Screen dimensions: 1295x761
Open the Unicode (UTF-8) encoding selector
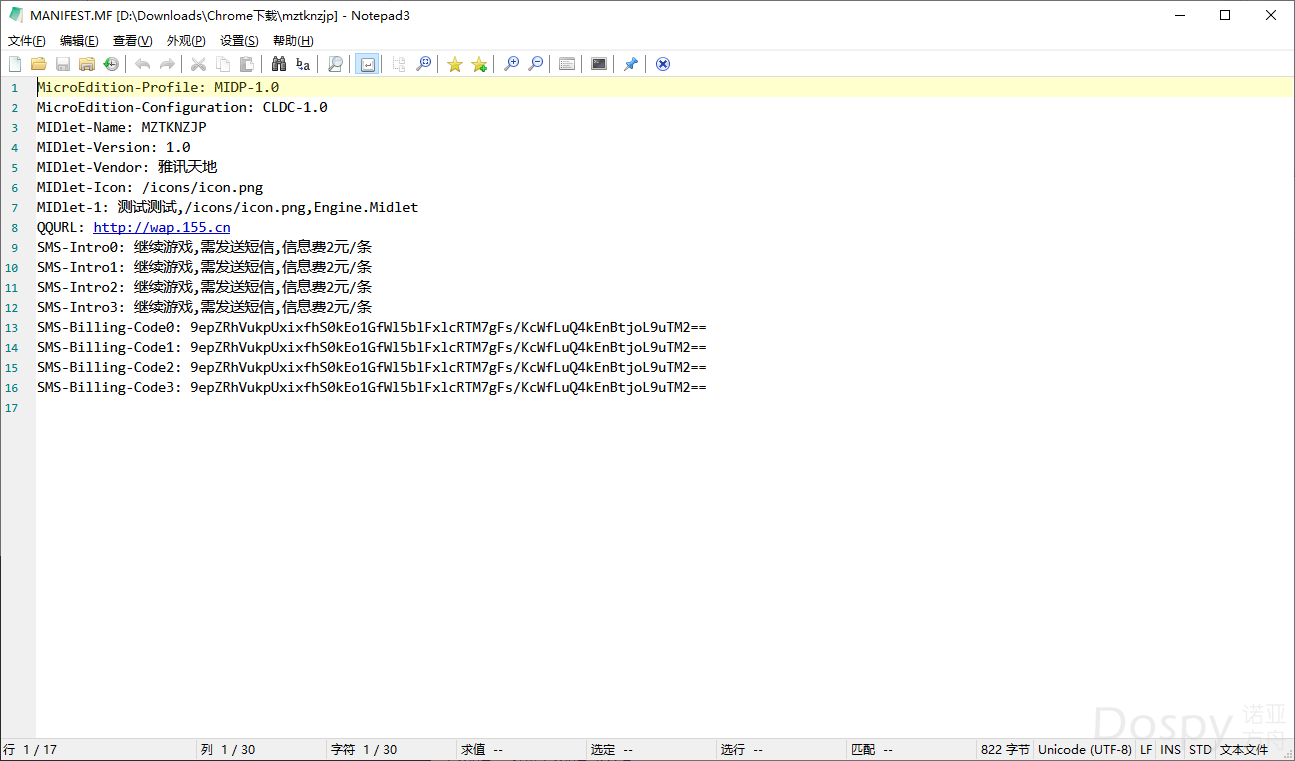click(1085, 749)
